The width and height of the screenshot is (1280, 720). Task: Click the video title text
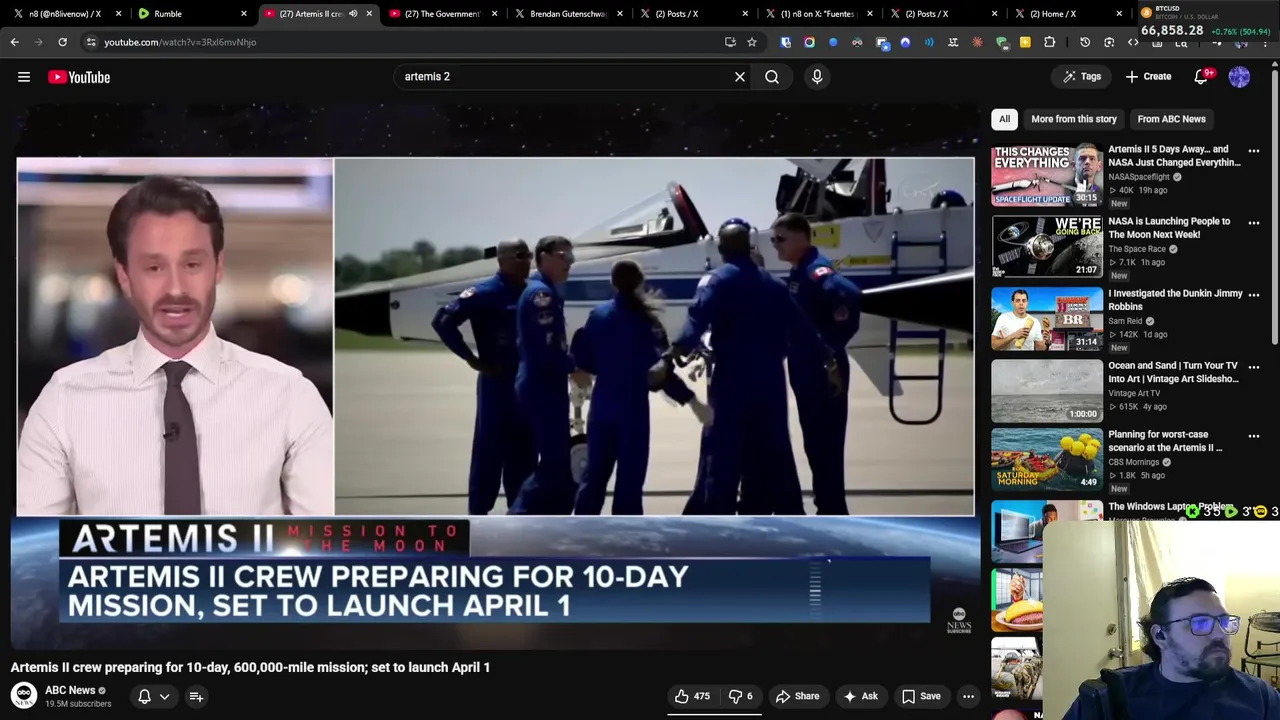(250, 667)
